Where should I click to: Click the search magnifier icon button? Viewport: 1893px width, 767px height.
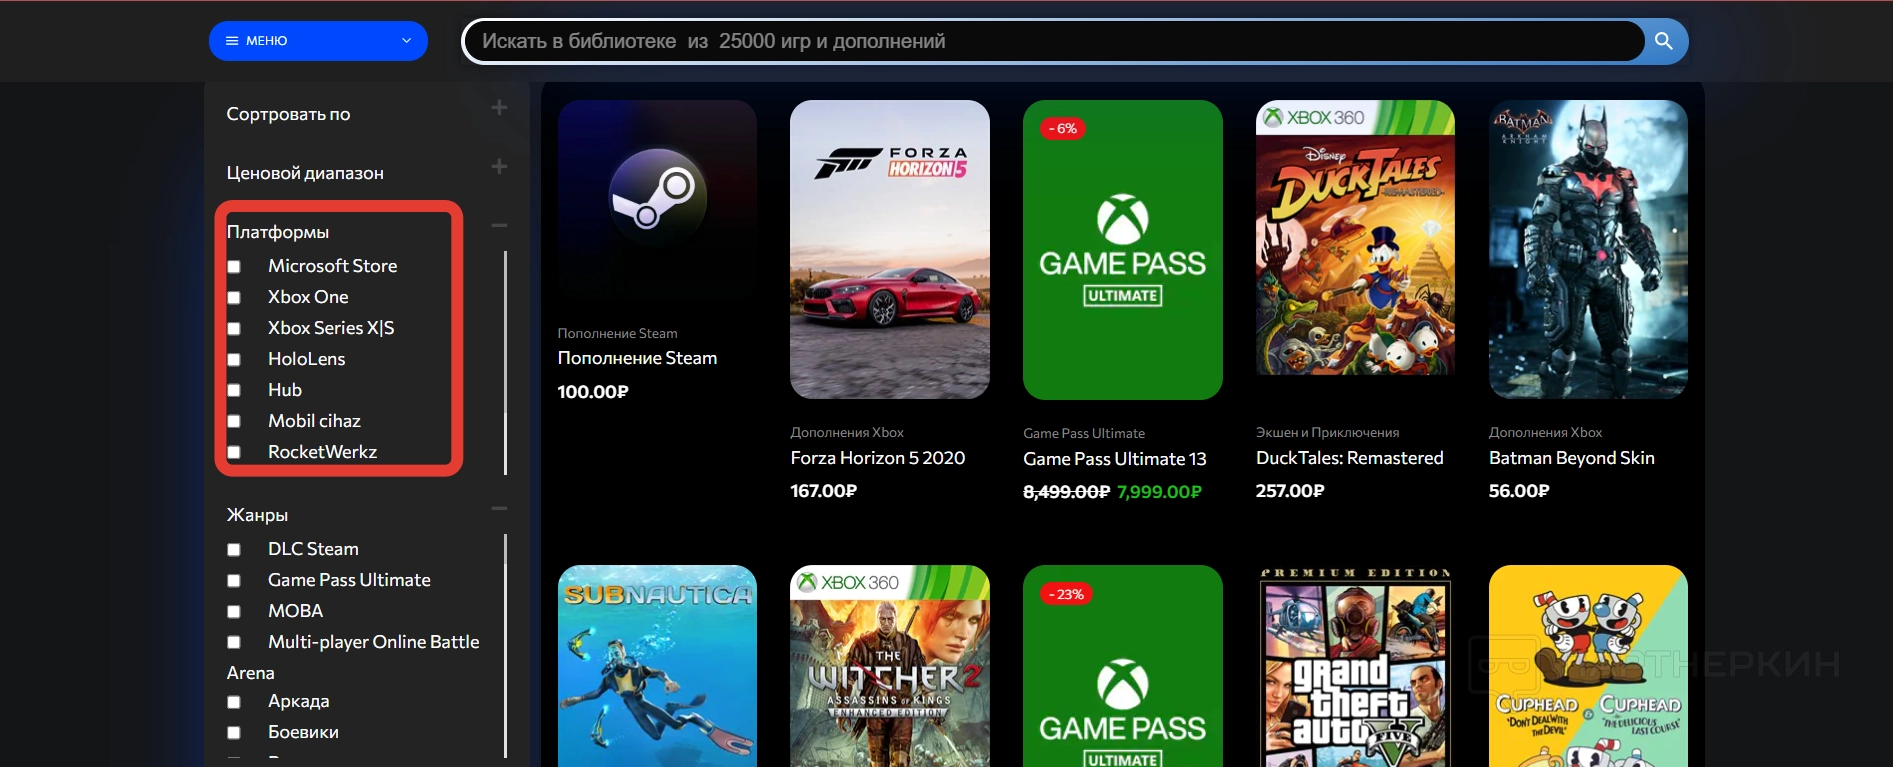coord(1664,41)
